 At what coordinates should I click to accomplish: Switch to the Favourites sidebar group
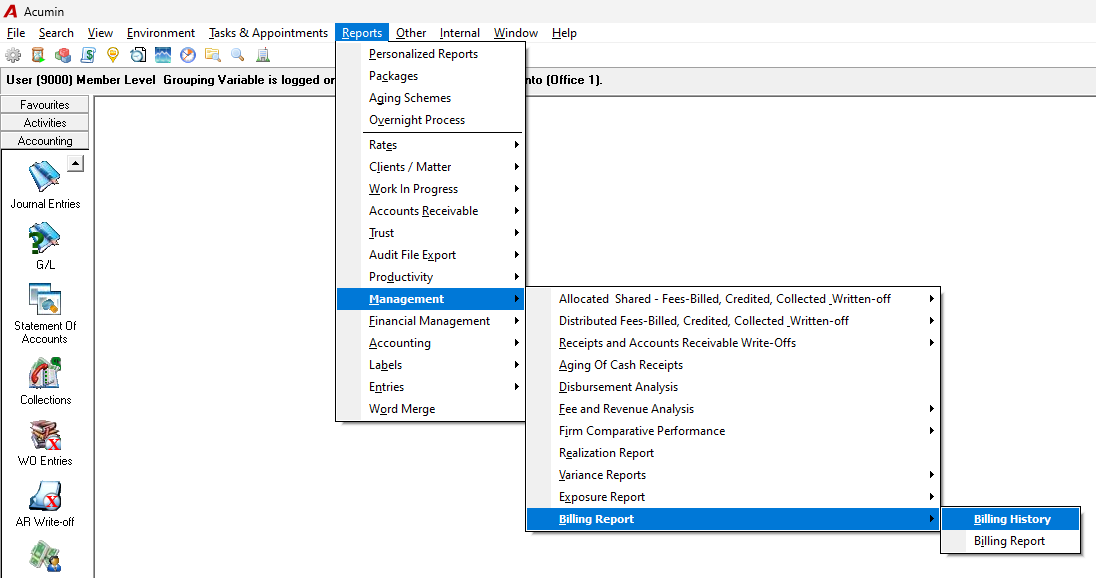(x=45, y=105)
